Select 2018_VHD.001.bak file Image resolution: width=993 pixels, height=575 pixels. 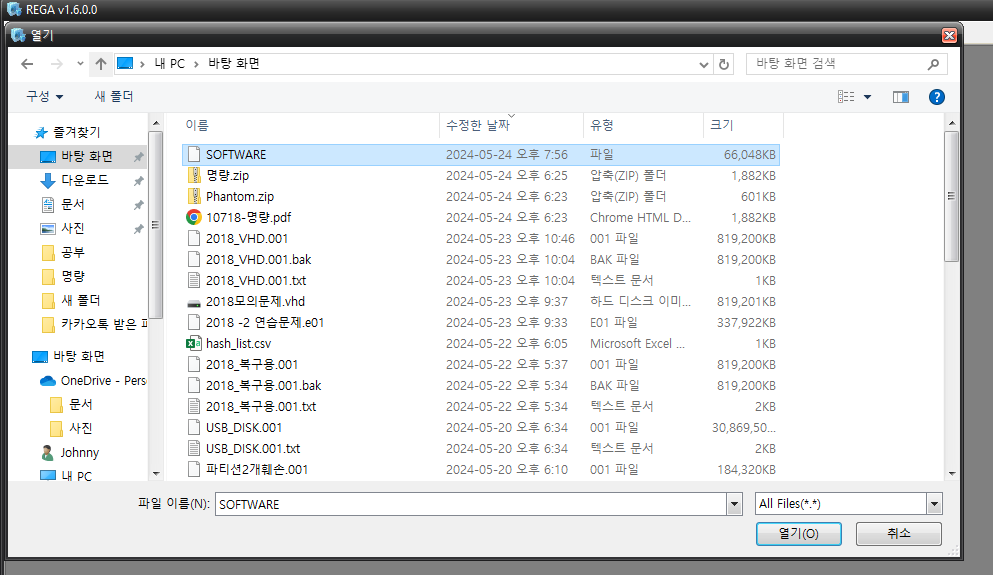point(258,260)
